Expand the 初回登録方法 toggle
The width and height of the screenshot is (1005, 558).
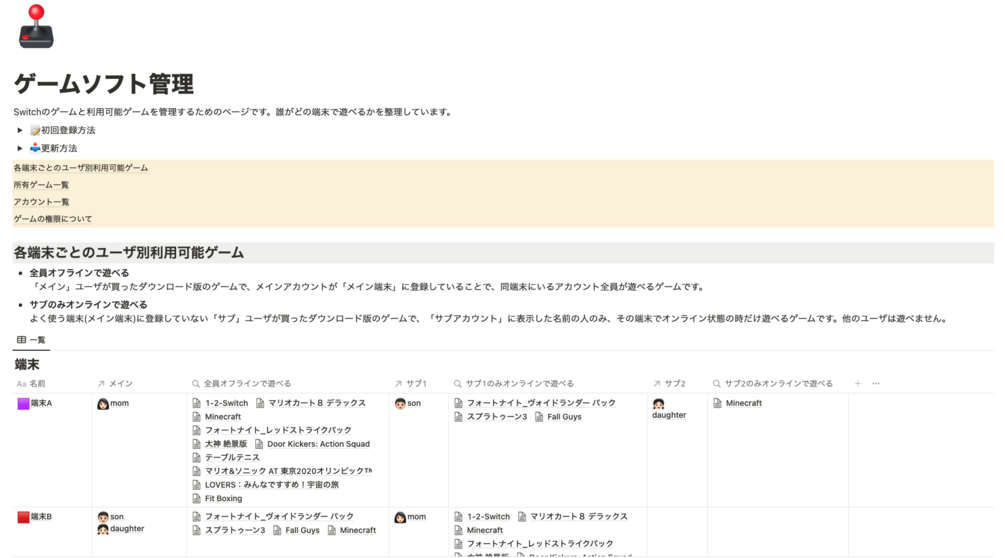[20, 130]
